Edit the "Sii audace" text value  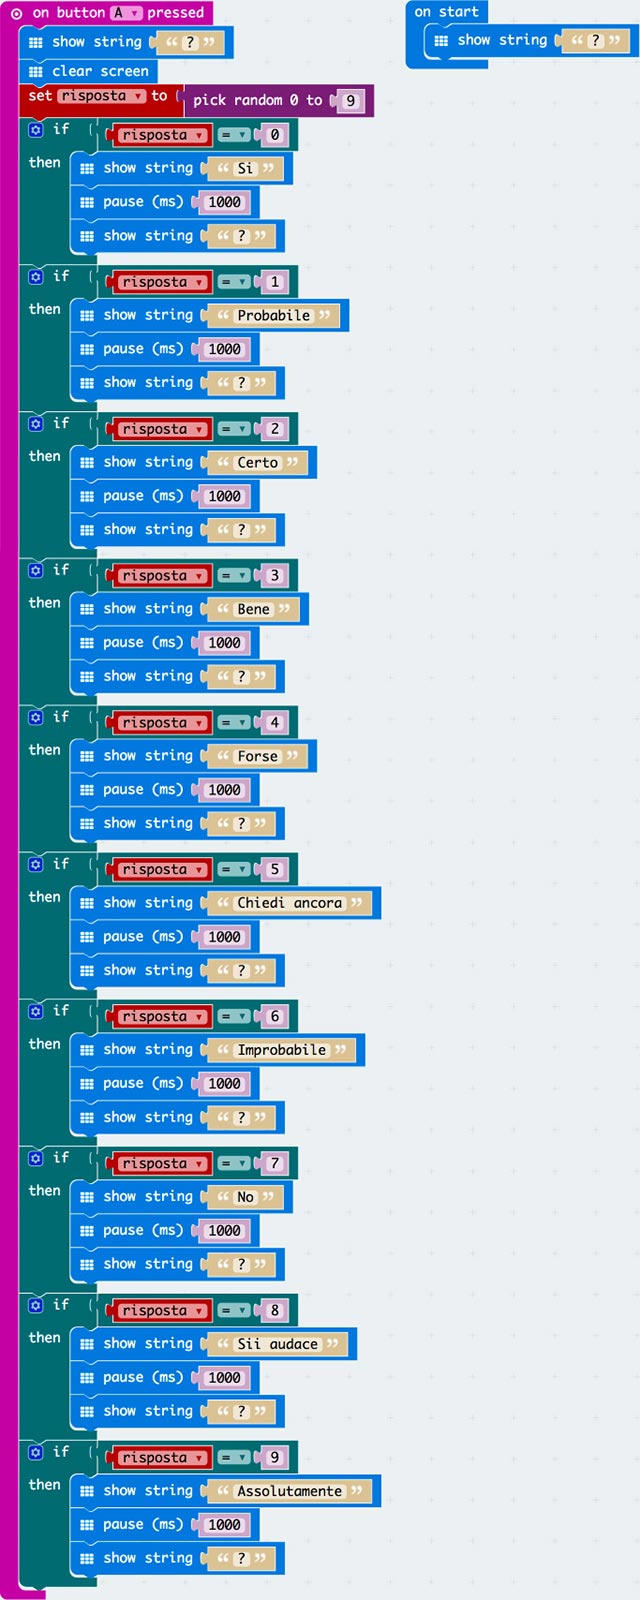tap(277, 1344)
